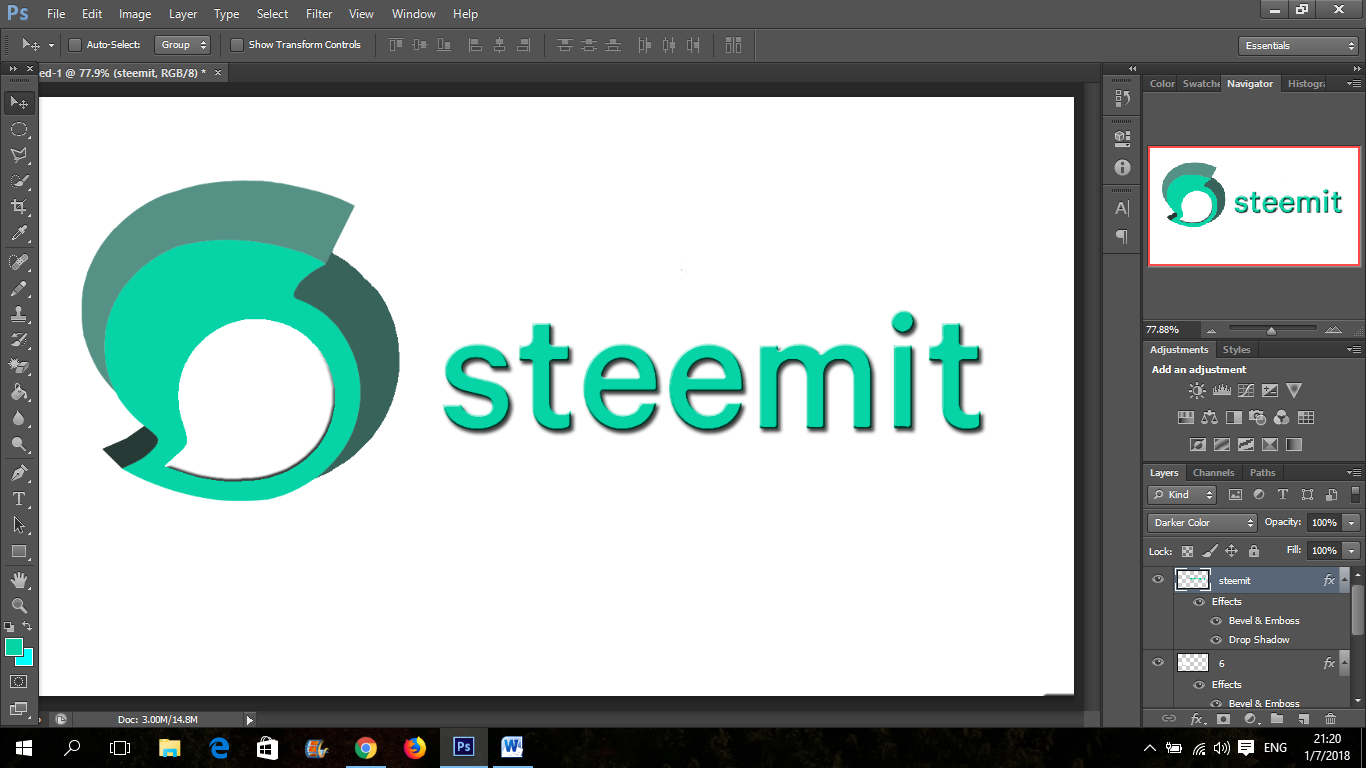Click the foreground color swatch
Image resolution: width=1366 pixels, height=768 pixels.
pos(13,647)
